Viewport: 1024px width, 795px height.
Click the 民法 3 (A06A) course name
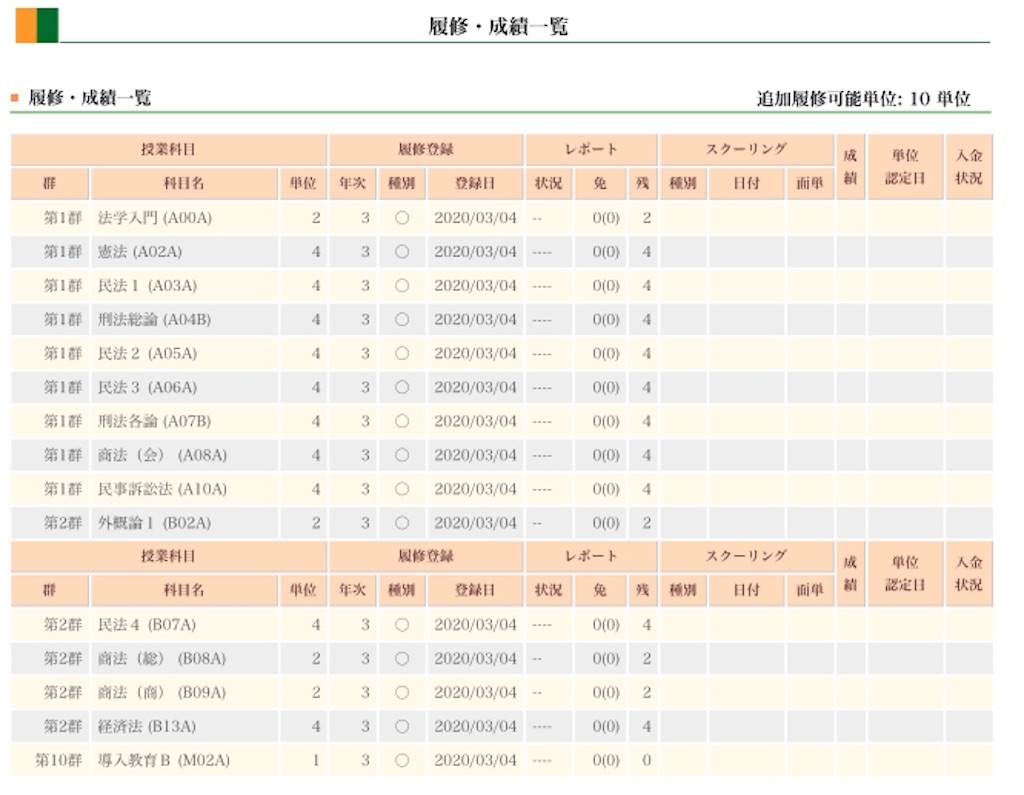(147, 388)
